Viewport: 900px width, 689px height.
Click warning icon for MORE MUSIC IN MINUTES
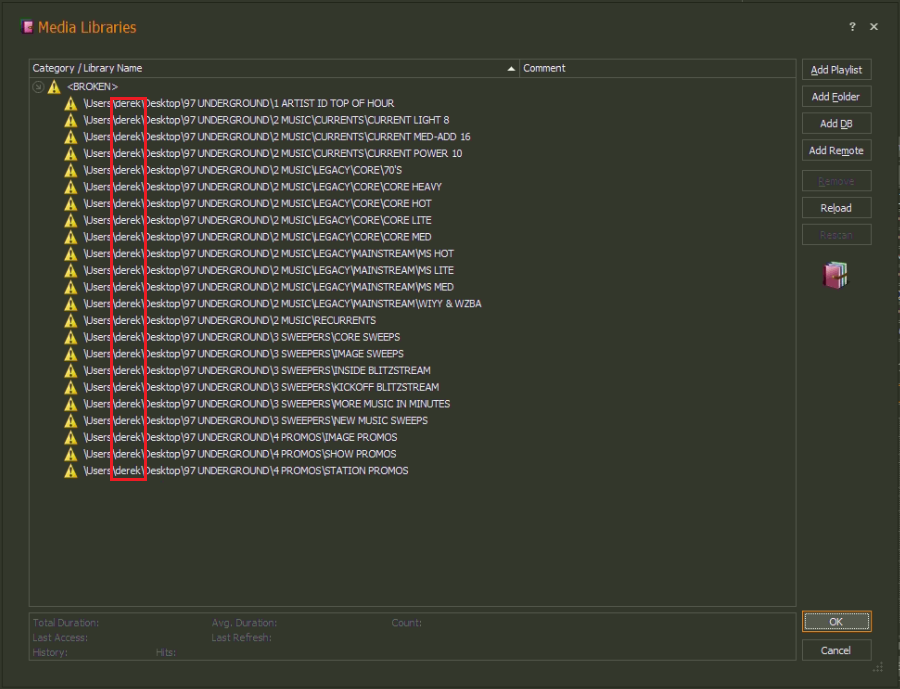coord(71,403)
